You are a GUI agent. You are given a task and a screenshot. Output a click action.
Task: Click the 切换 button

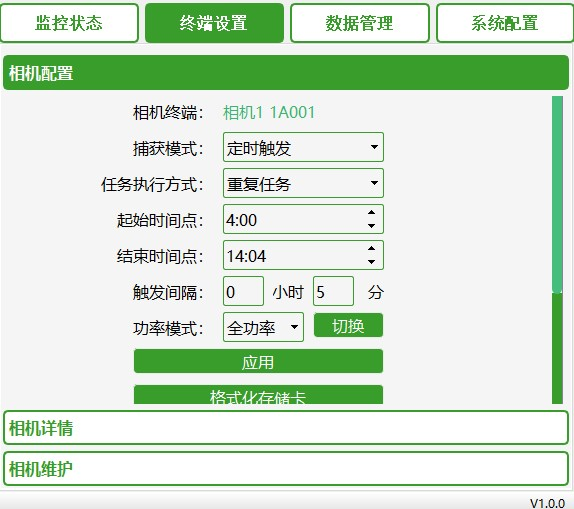348,325
